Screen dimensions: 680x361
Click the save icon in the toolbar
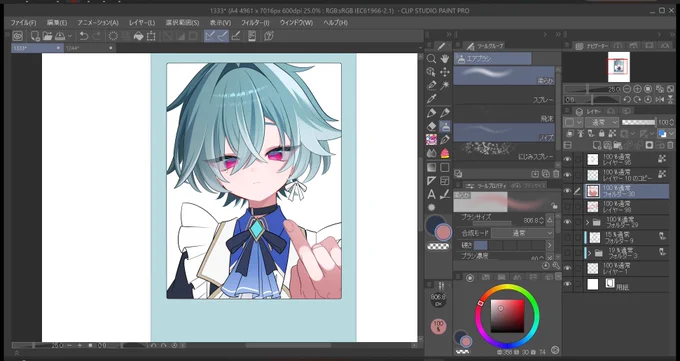tap(59, 36)
